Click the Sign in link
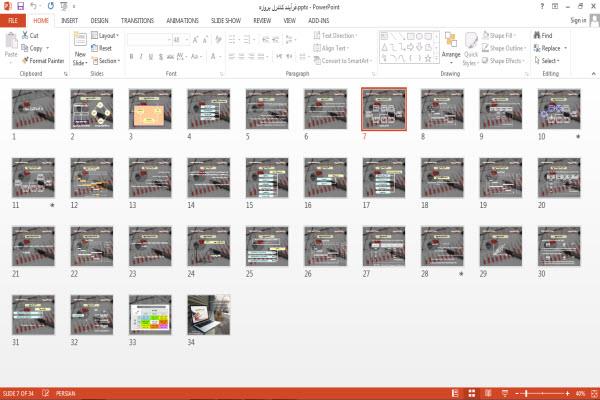 coord(578,20)
